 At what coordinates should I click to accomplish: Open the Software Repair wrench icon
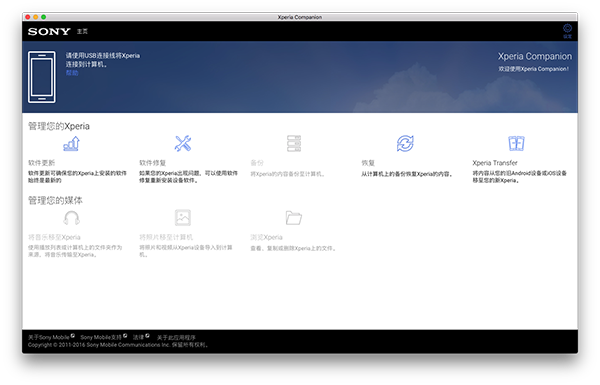tap(183, 144)
